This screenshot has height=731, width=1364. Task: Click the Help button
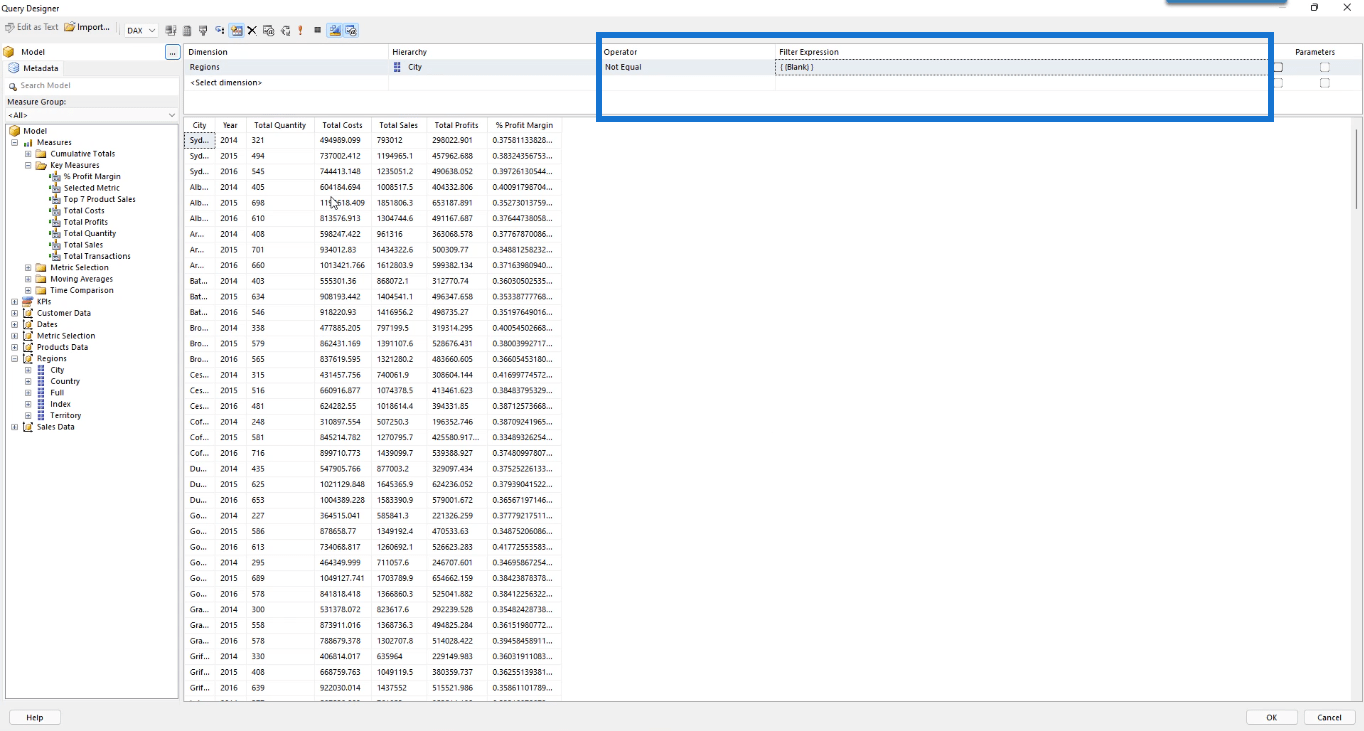[35, 717]
